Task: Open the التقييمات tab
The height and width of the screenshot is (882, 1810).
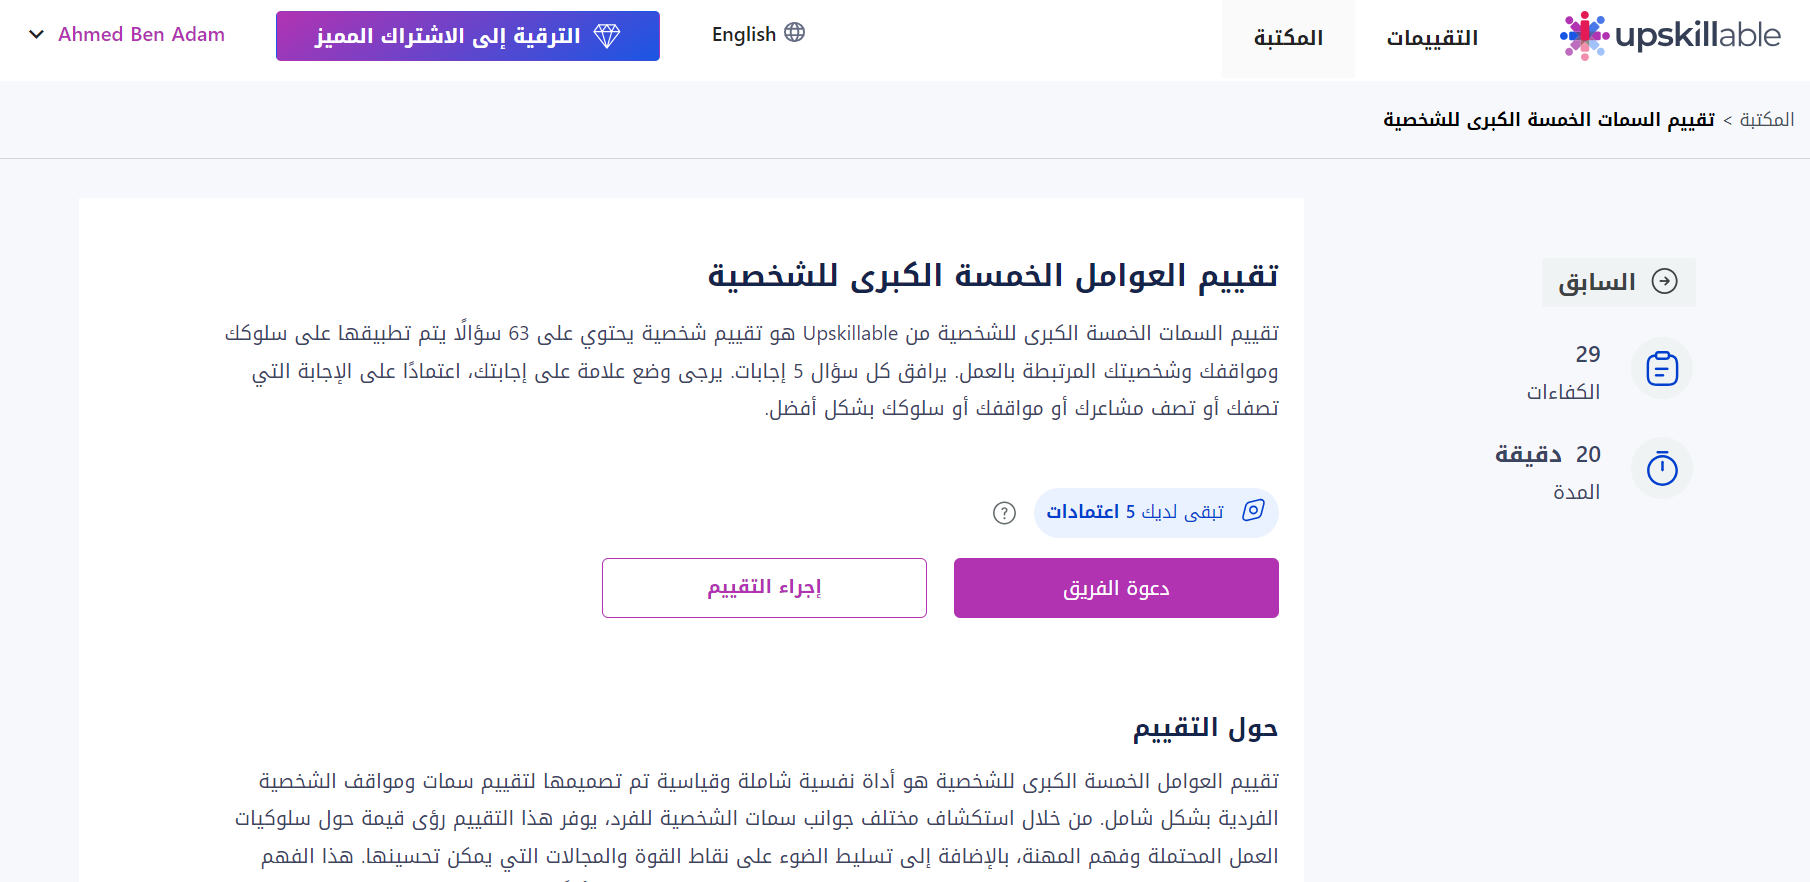Action: pos(1432,38)
